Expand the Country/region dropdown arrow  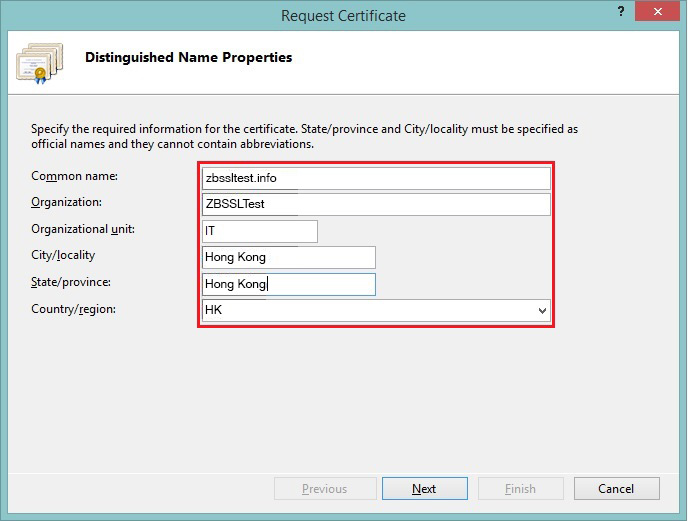pyautogui.click(x=542, y=311)
